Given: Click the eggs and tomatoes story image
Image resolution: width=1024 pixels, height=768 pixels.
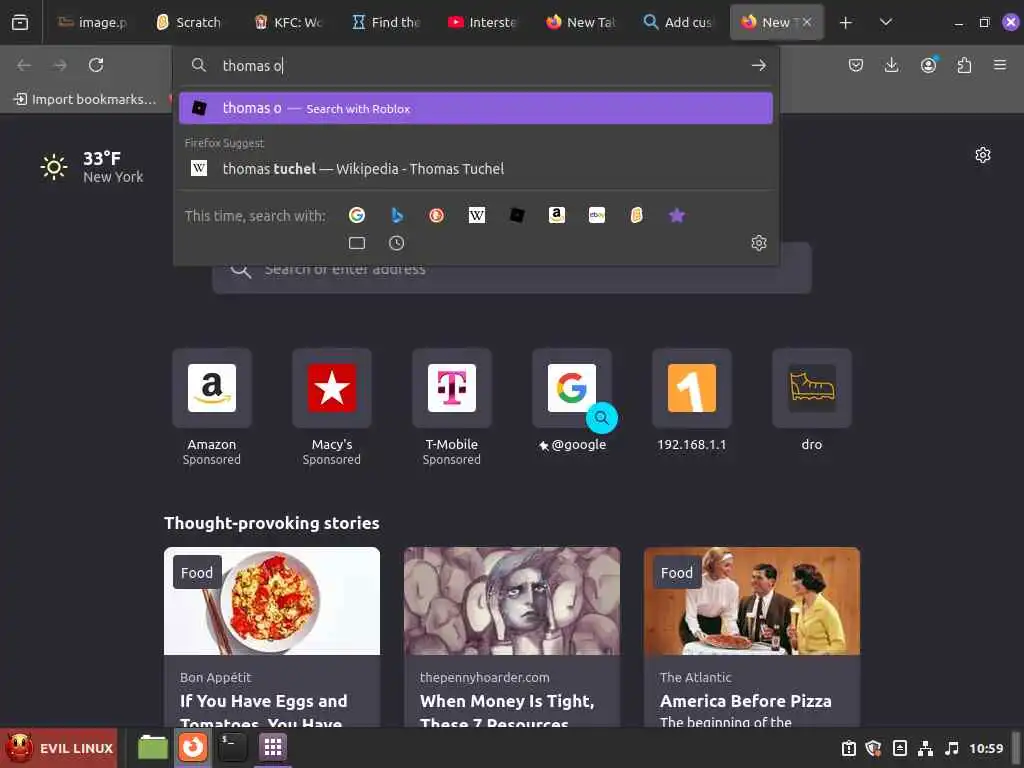Looking at the screenshot, I should coord(272,601).
